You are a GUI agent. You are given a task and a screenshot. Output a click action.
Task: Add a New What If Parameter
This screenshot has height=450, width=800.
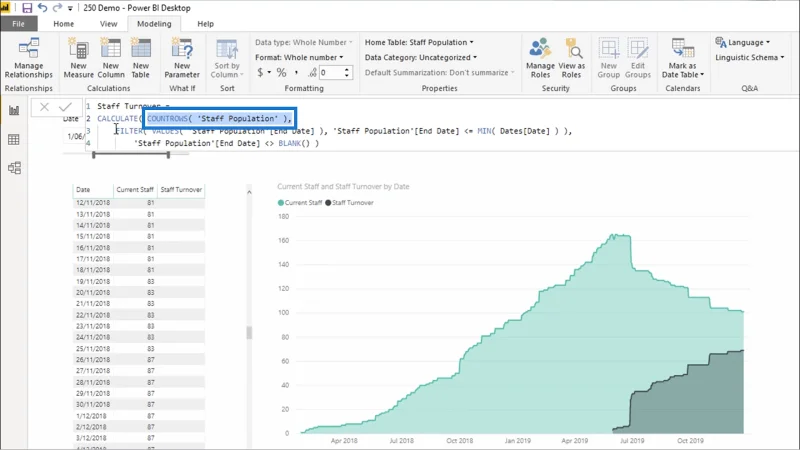coord(182,58)
